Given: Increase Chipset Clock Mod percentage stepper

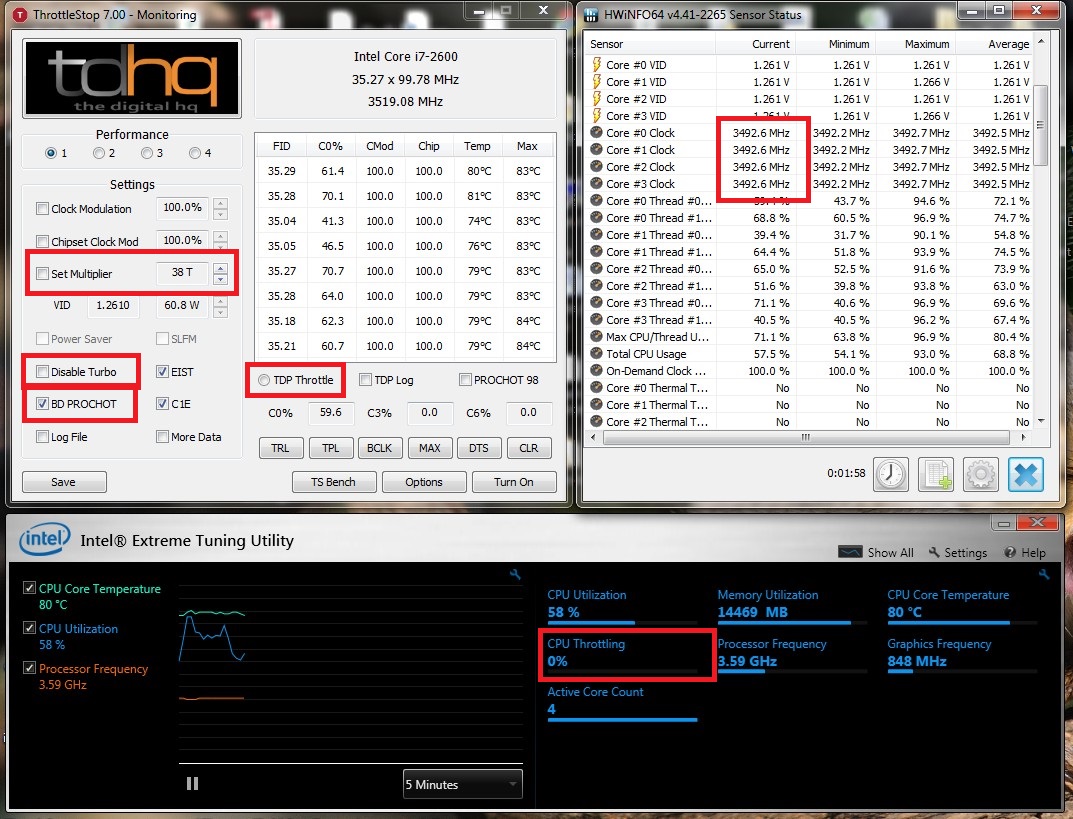Looking at the screenshot, I should [x=220, y=236].
